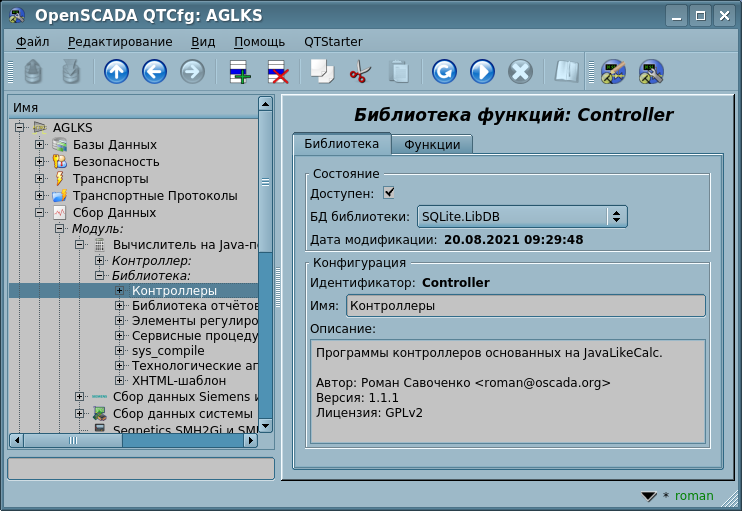Expand the Базы Данных tree node
The height and width of the screenshot is (511, 742).
click(x=40, y=145)
